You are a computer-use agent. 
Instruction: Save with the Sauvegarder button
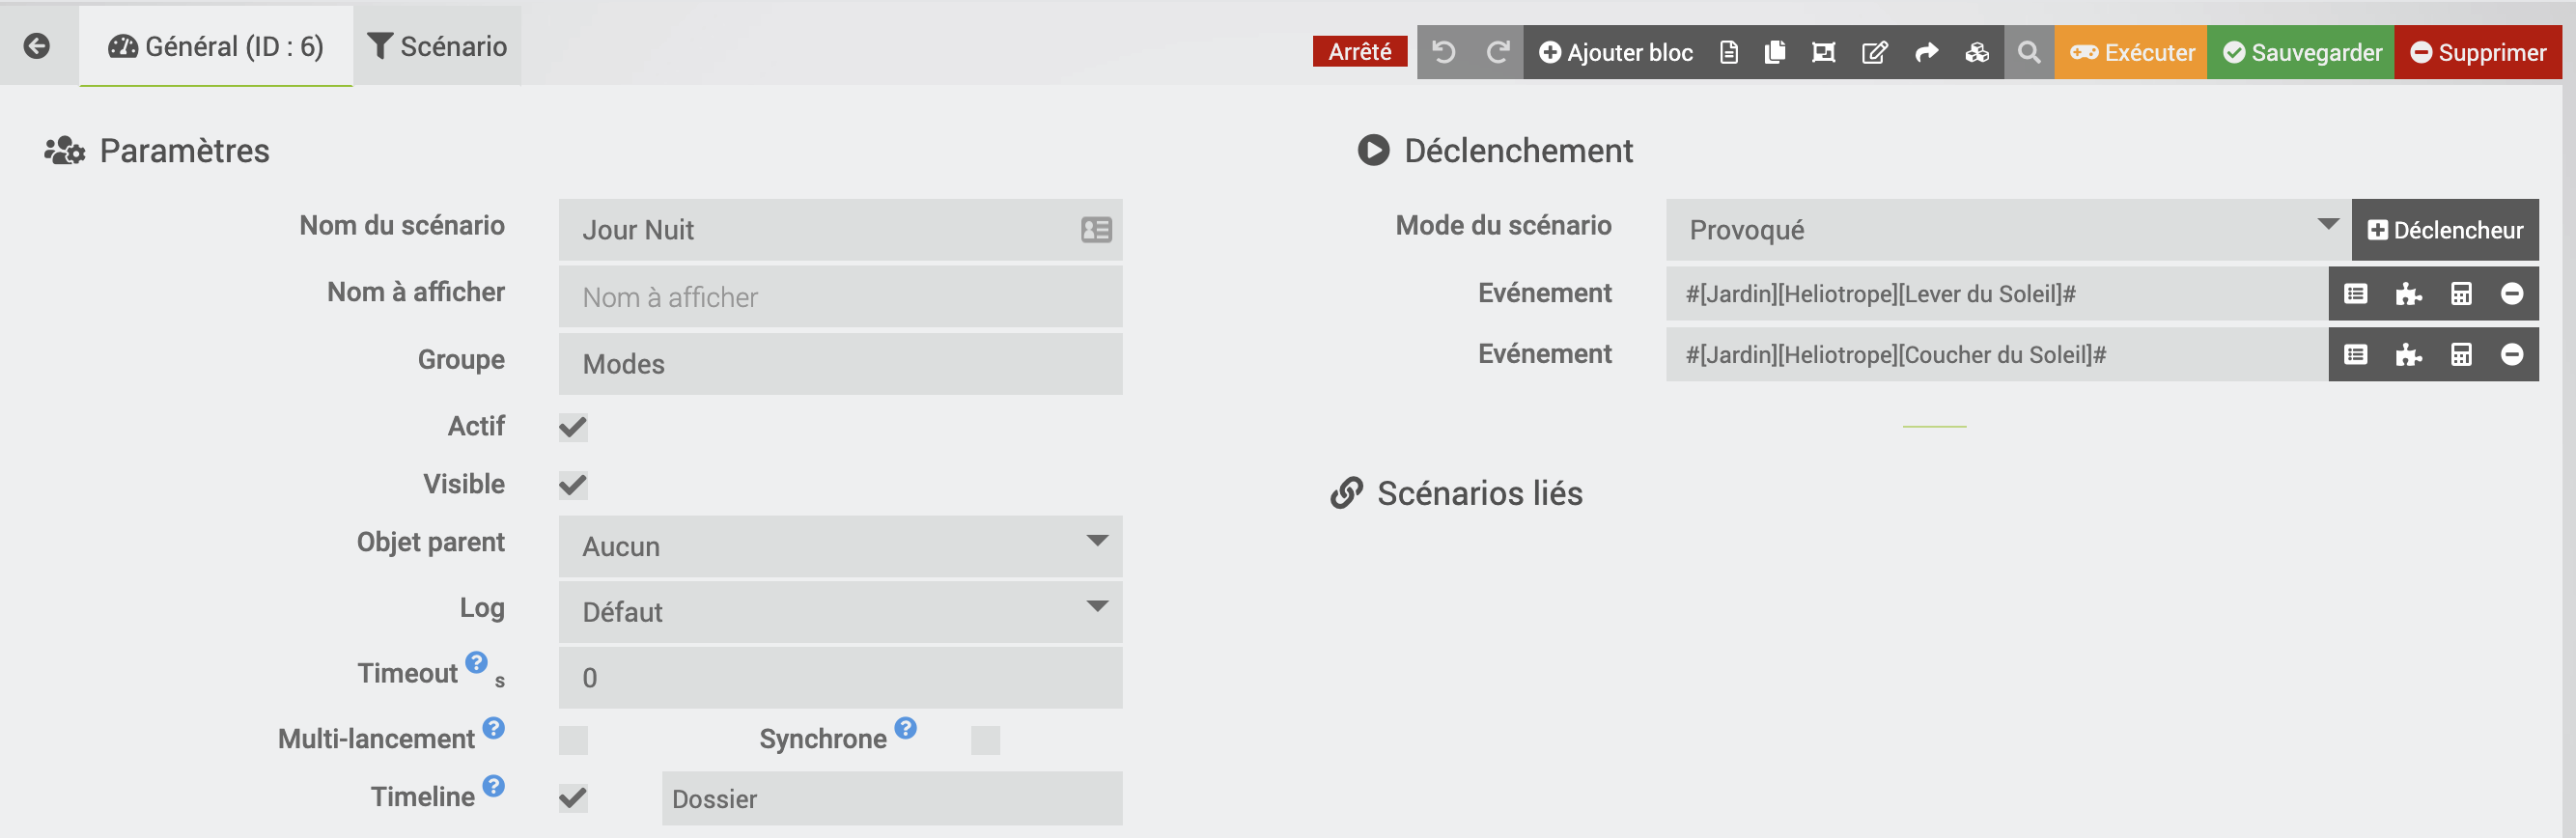point(2301,52)
